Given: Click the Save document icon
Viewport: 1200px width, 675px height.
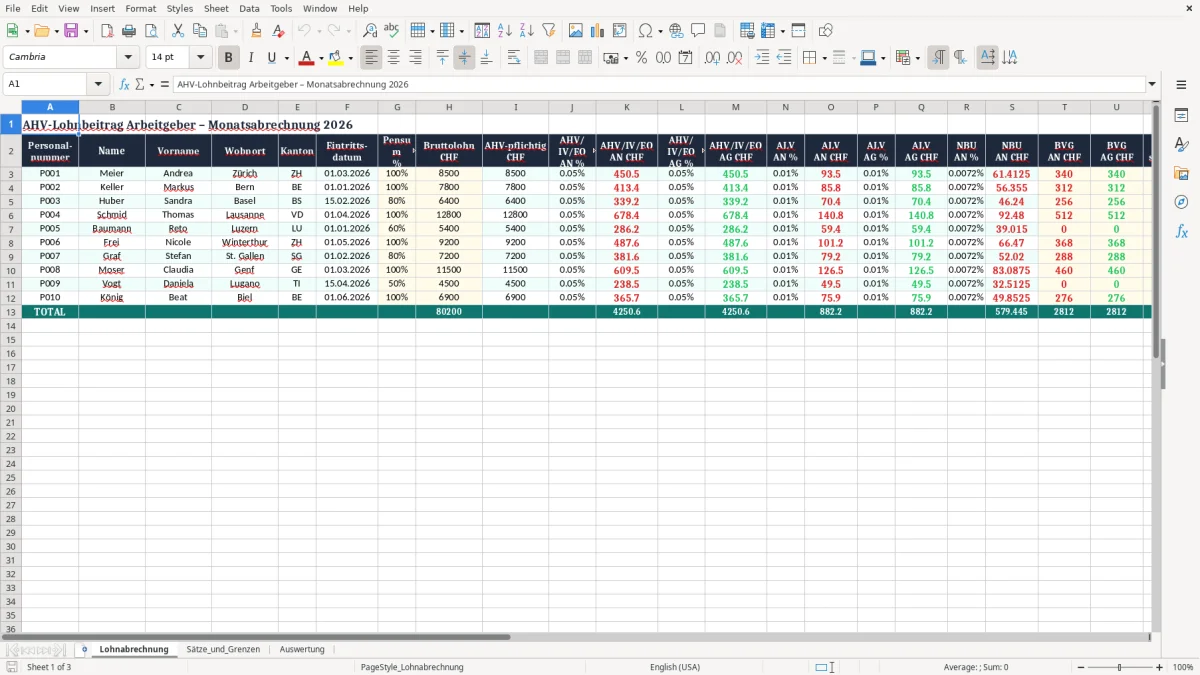Looking at the screenshot, I should (71, 31).
